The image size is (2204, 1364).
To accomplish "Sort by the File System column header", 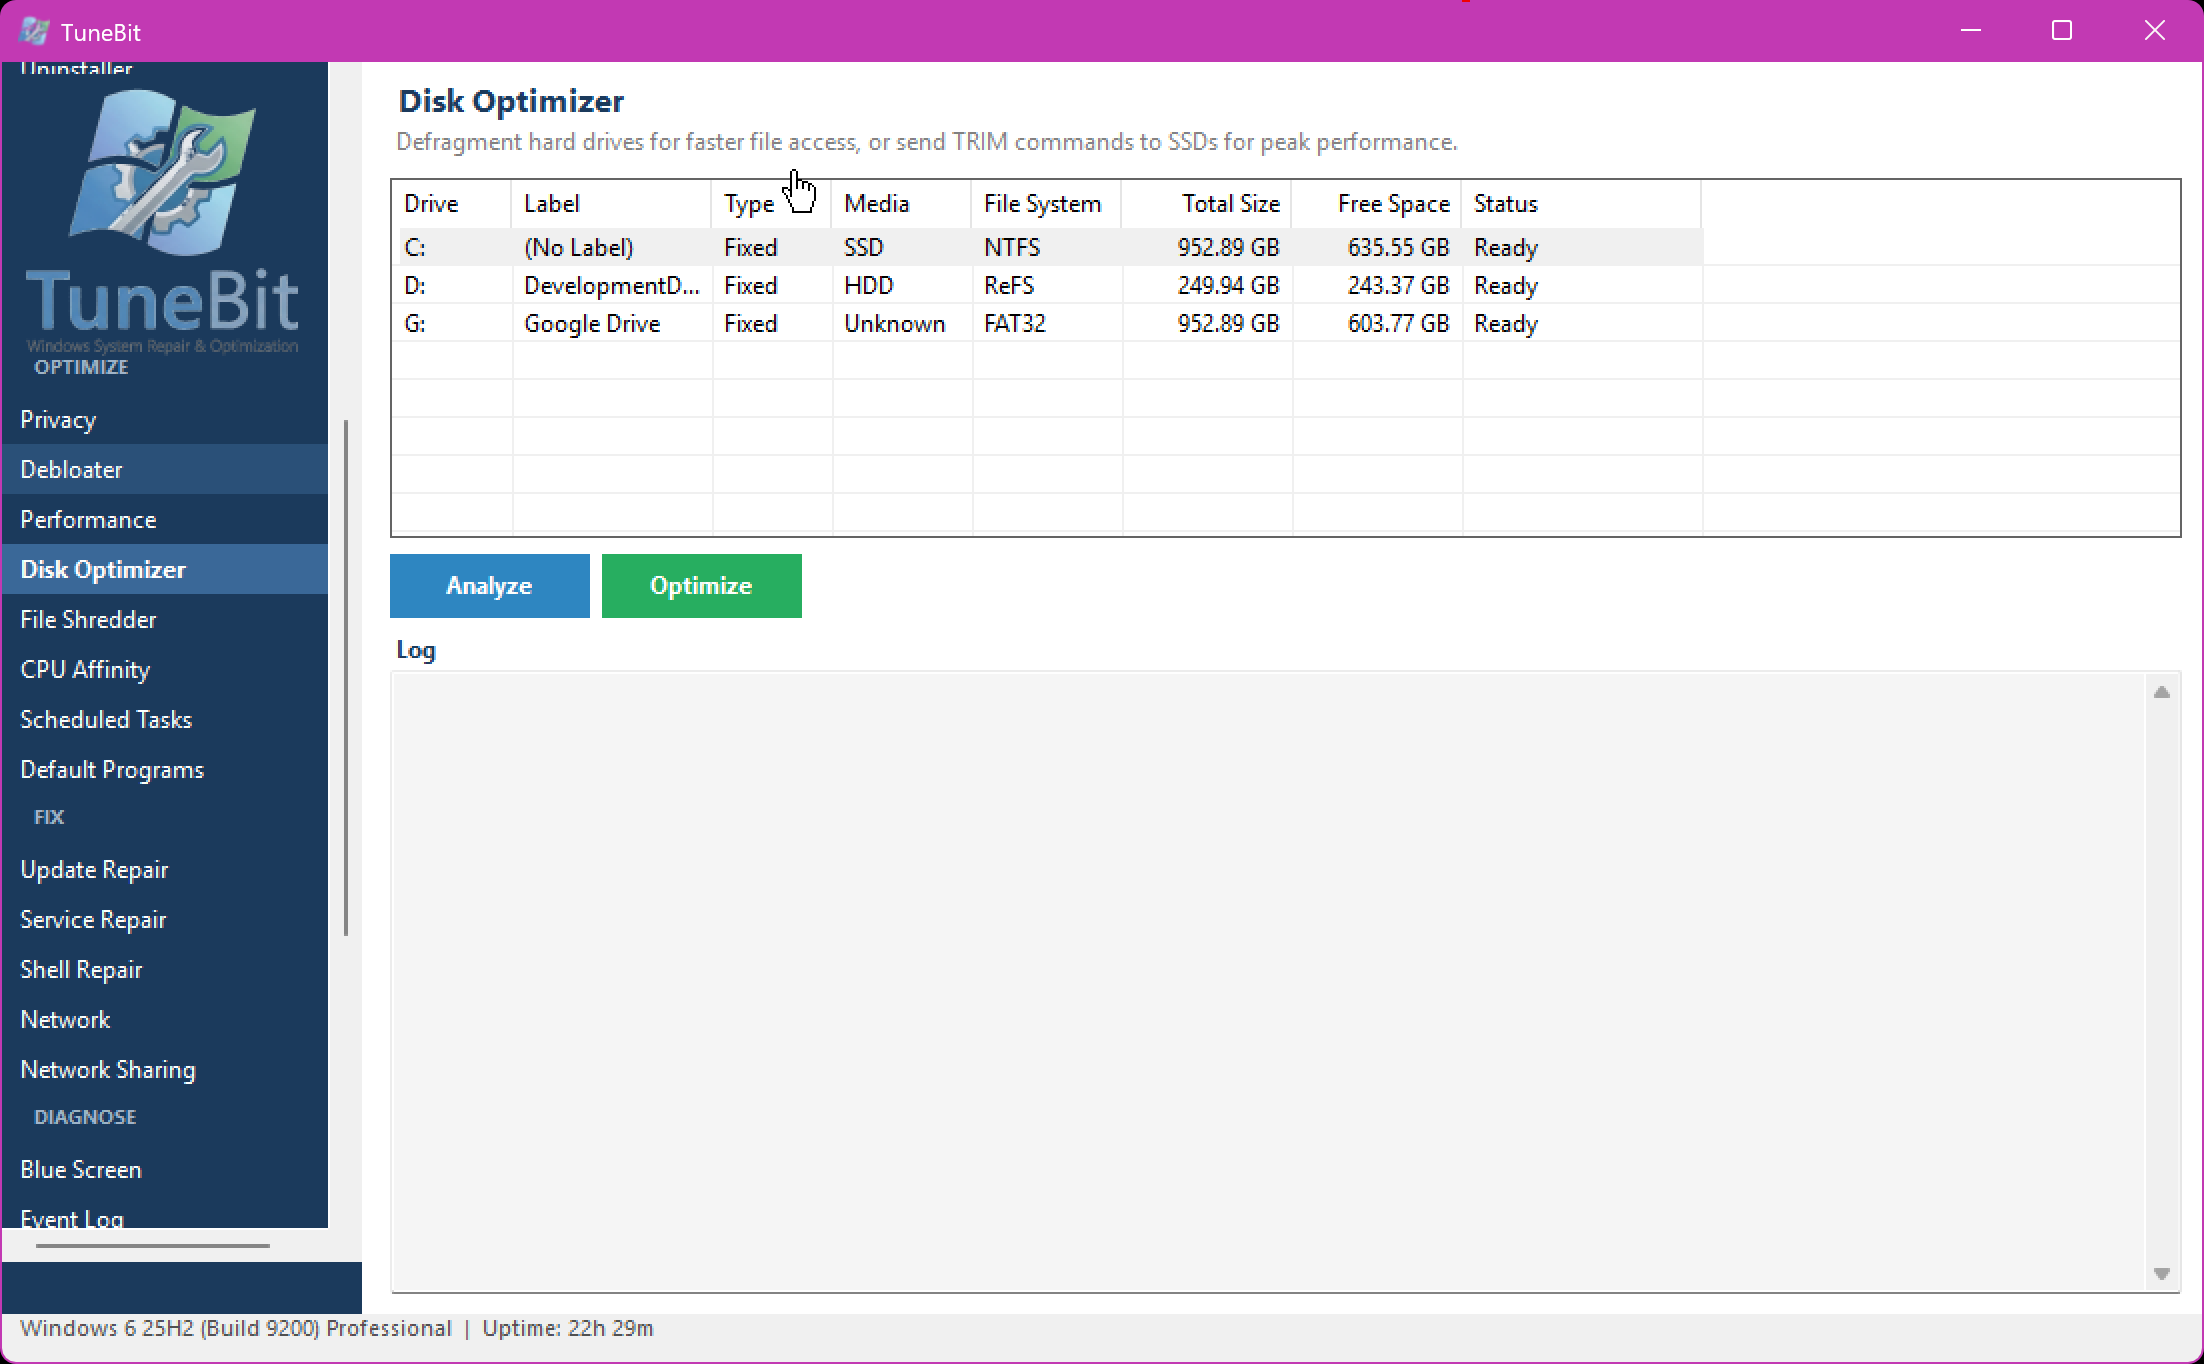I will pos(1046,204).
